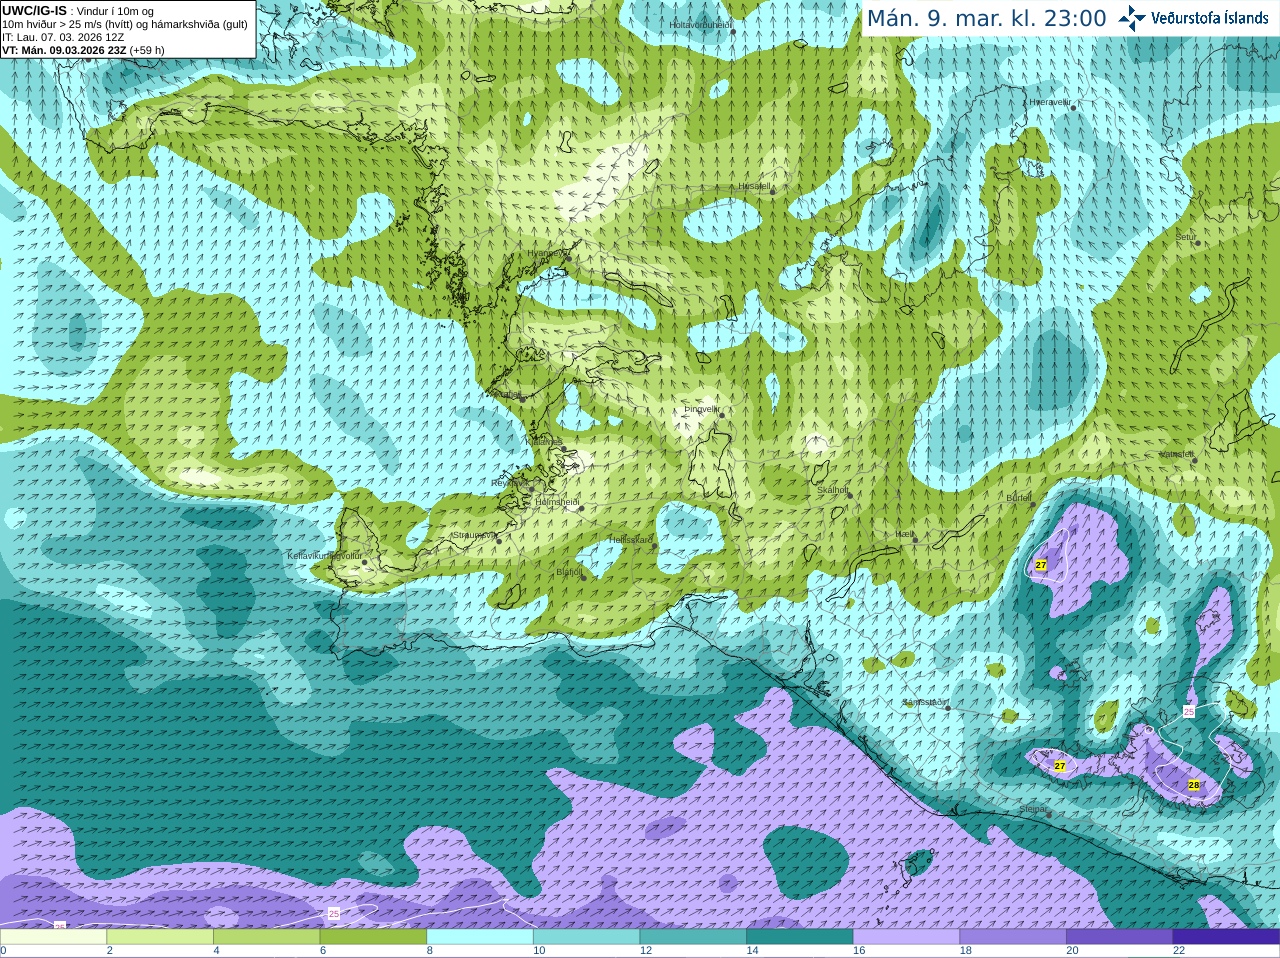1280x958 pixels.
Task: Click the Húsafell station dot
Action: pyautogui.click(x=774, y=191)
